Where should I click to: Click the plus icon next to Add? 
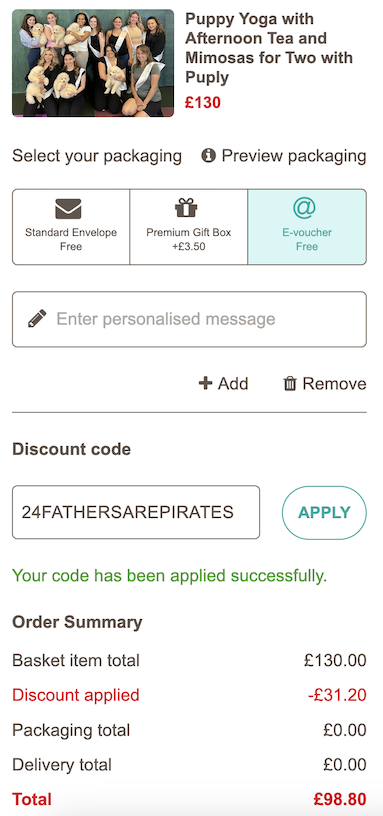(x=206, y=384)
